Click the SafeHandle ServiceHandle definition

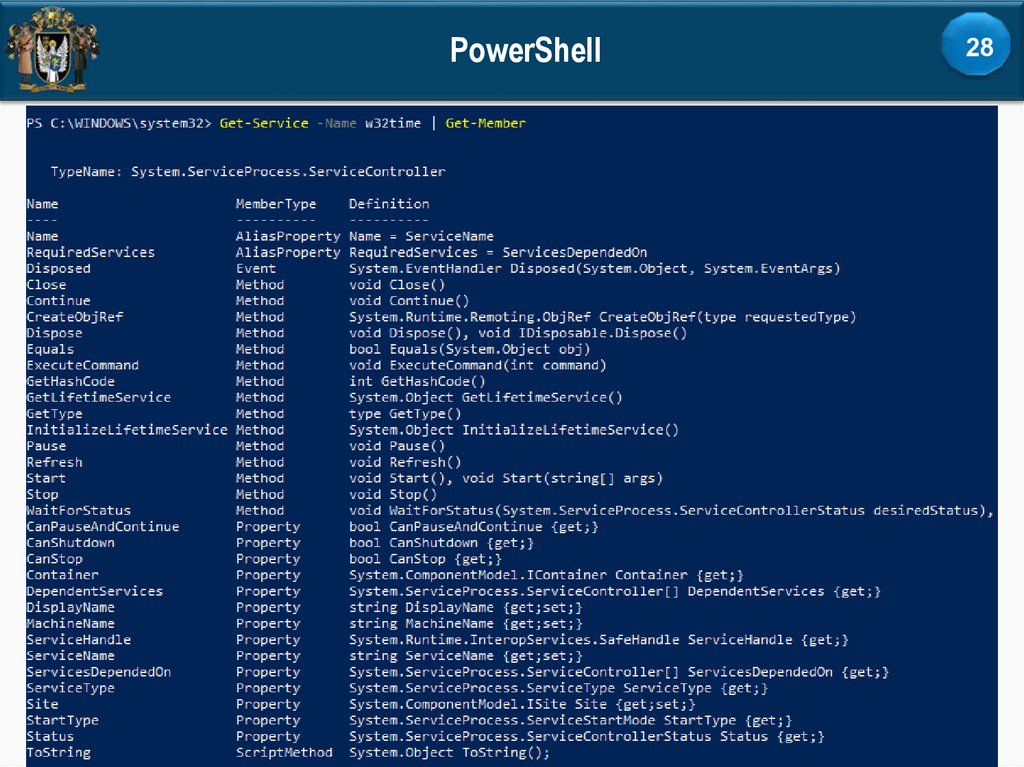coord(599,640)
